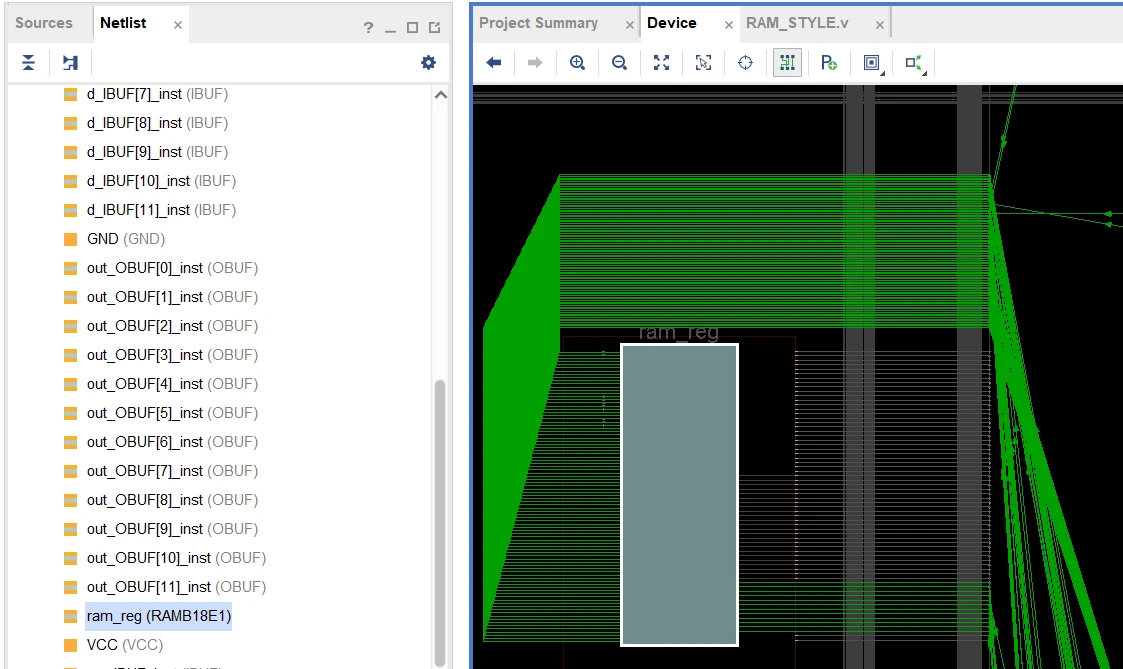Screen dimensions: 1123x669
Task: Go to next view with forward arrow
Action: click(535, 62)
